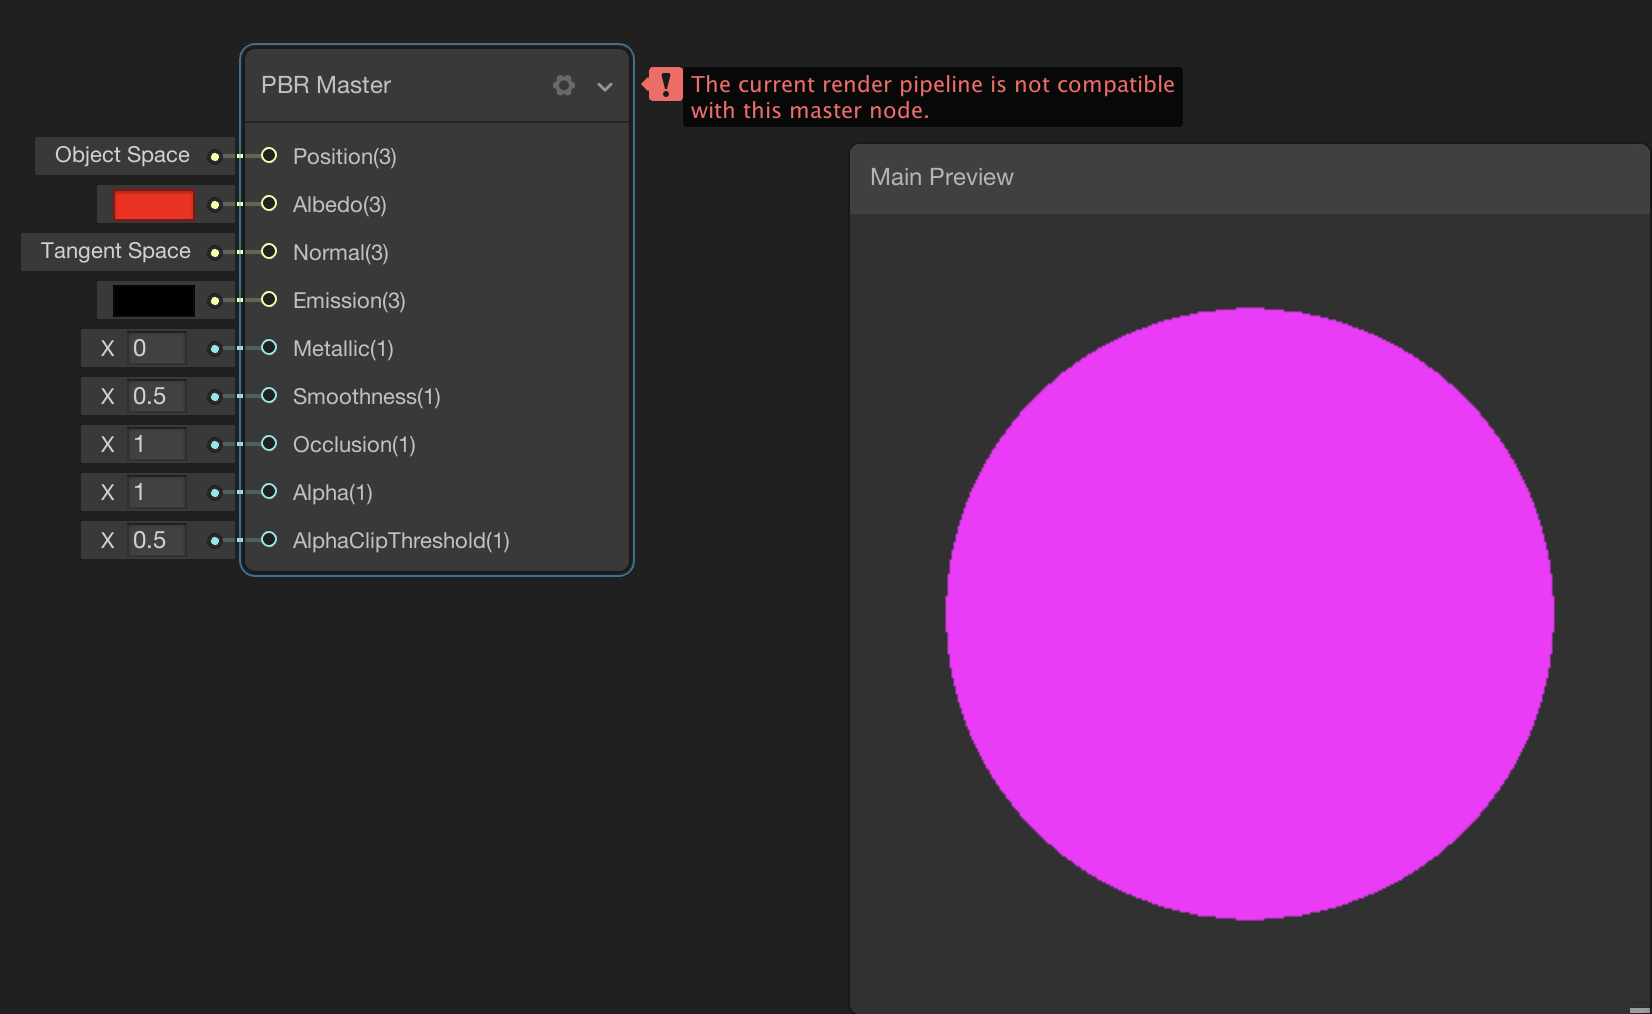Click the Alpha slot output dot

214,493
